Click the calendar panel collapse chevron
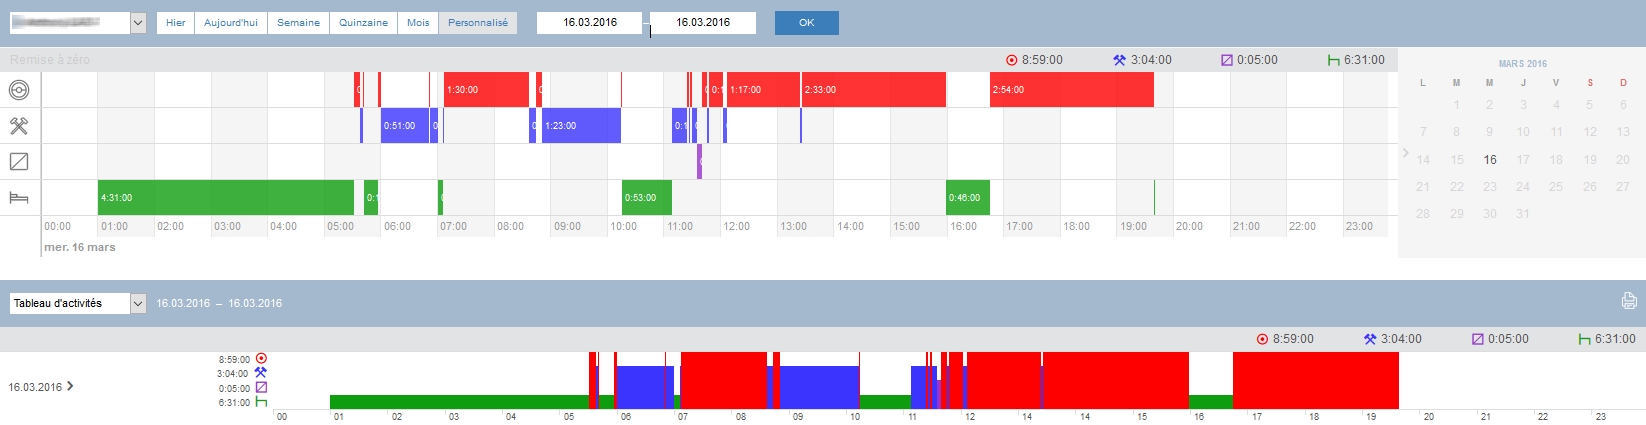The image size is (1646, 425). click(x=1405, y=153)
